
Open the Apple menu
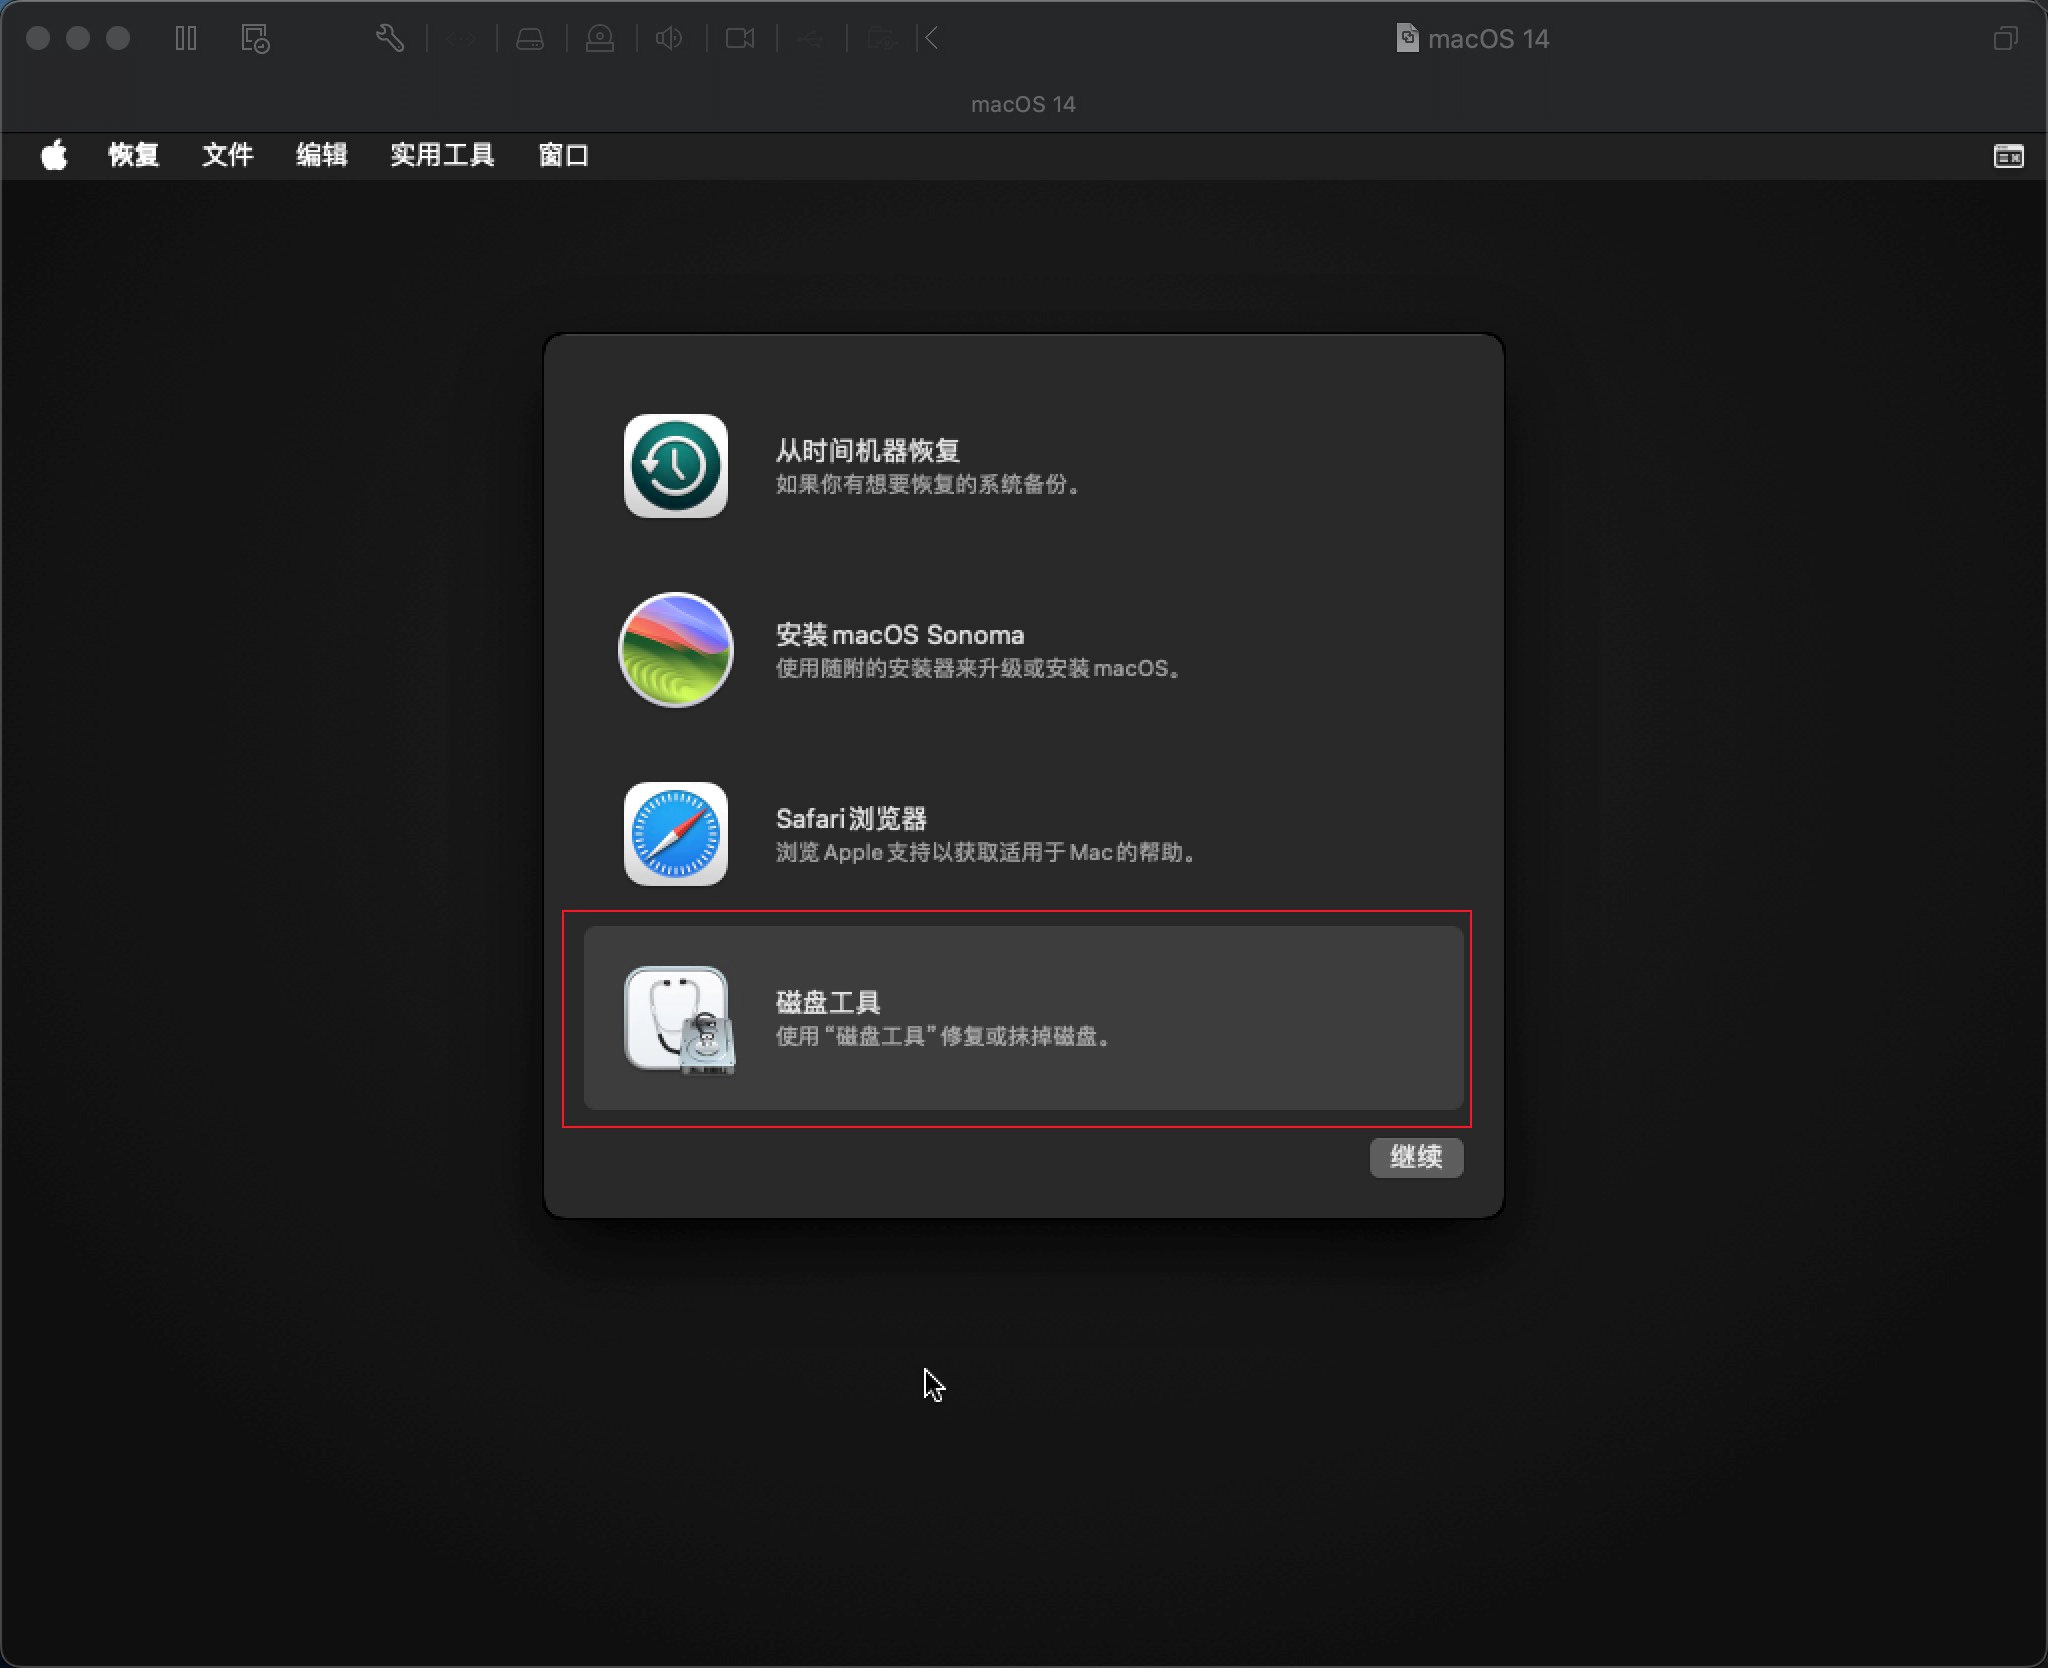pyautogui.click(x=54, y=155)
